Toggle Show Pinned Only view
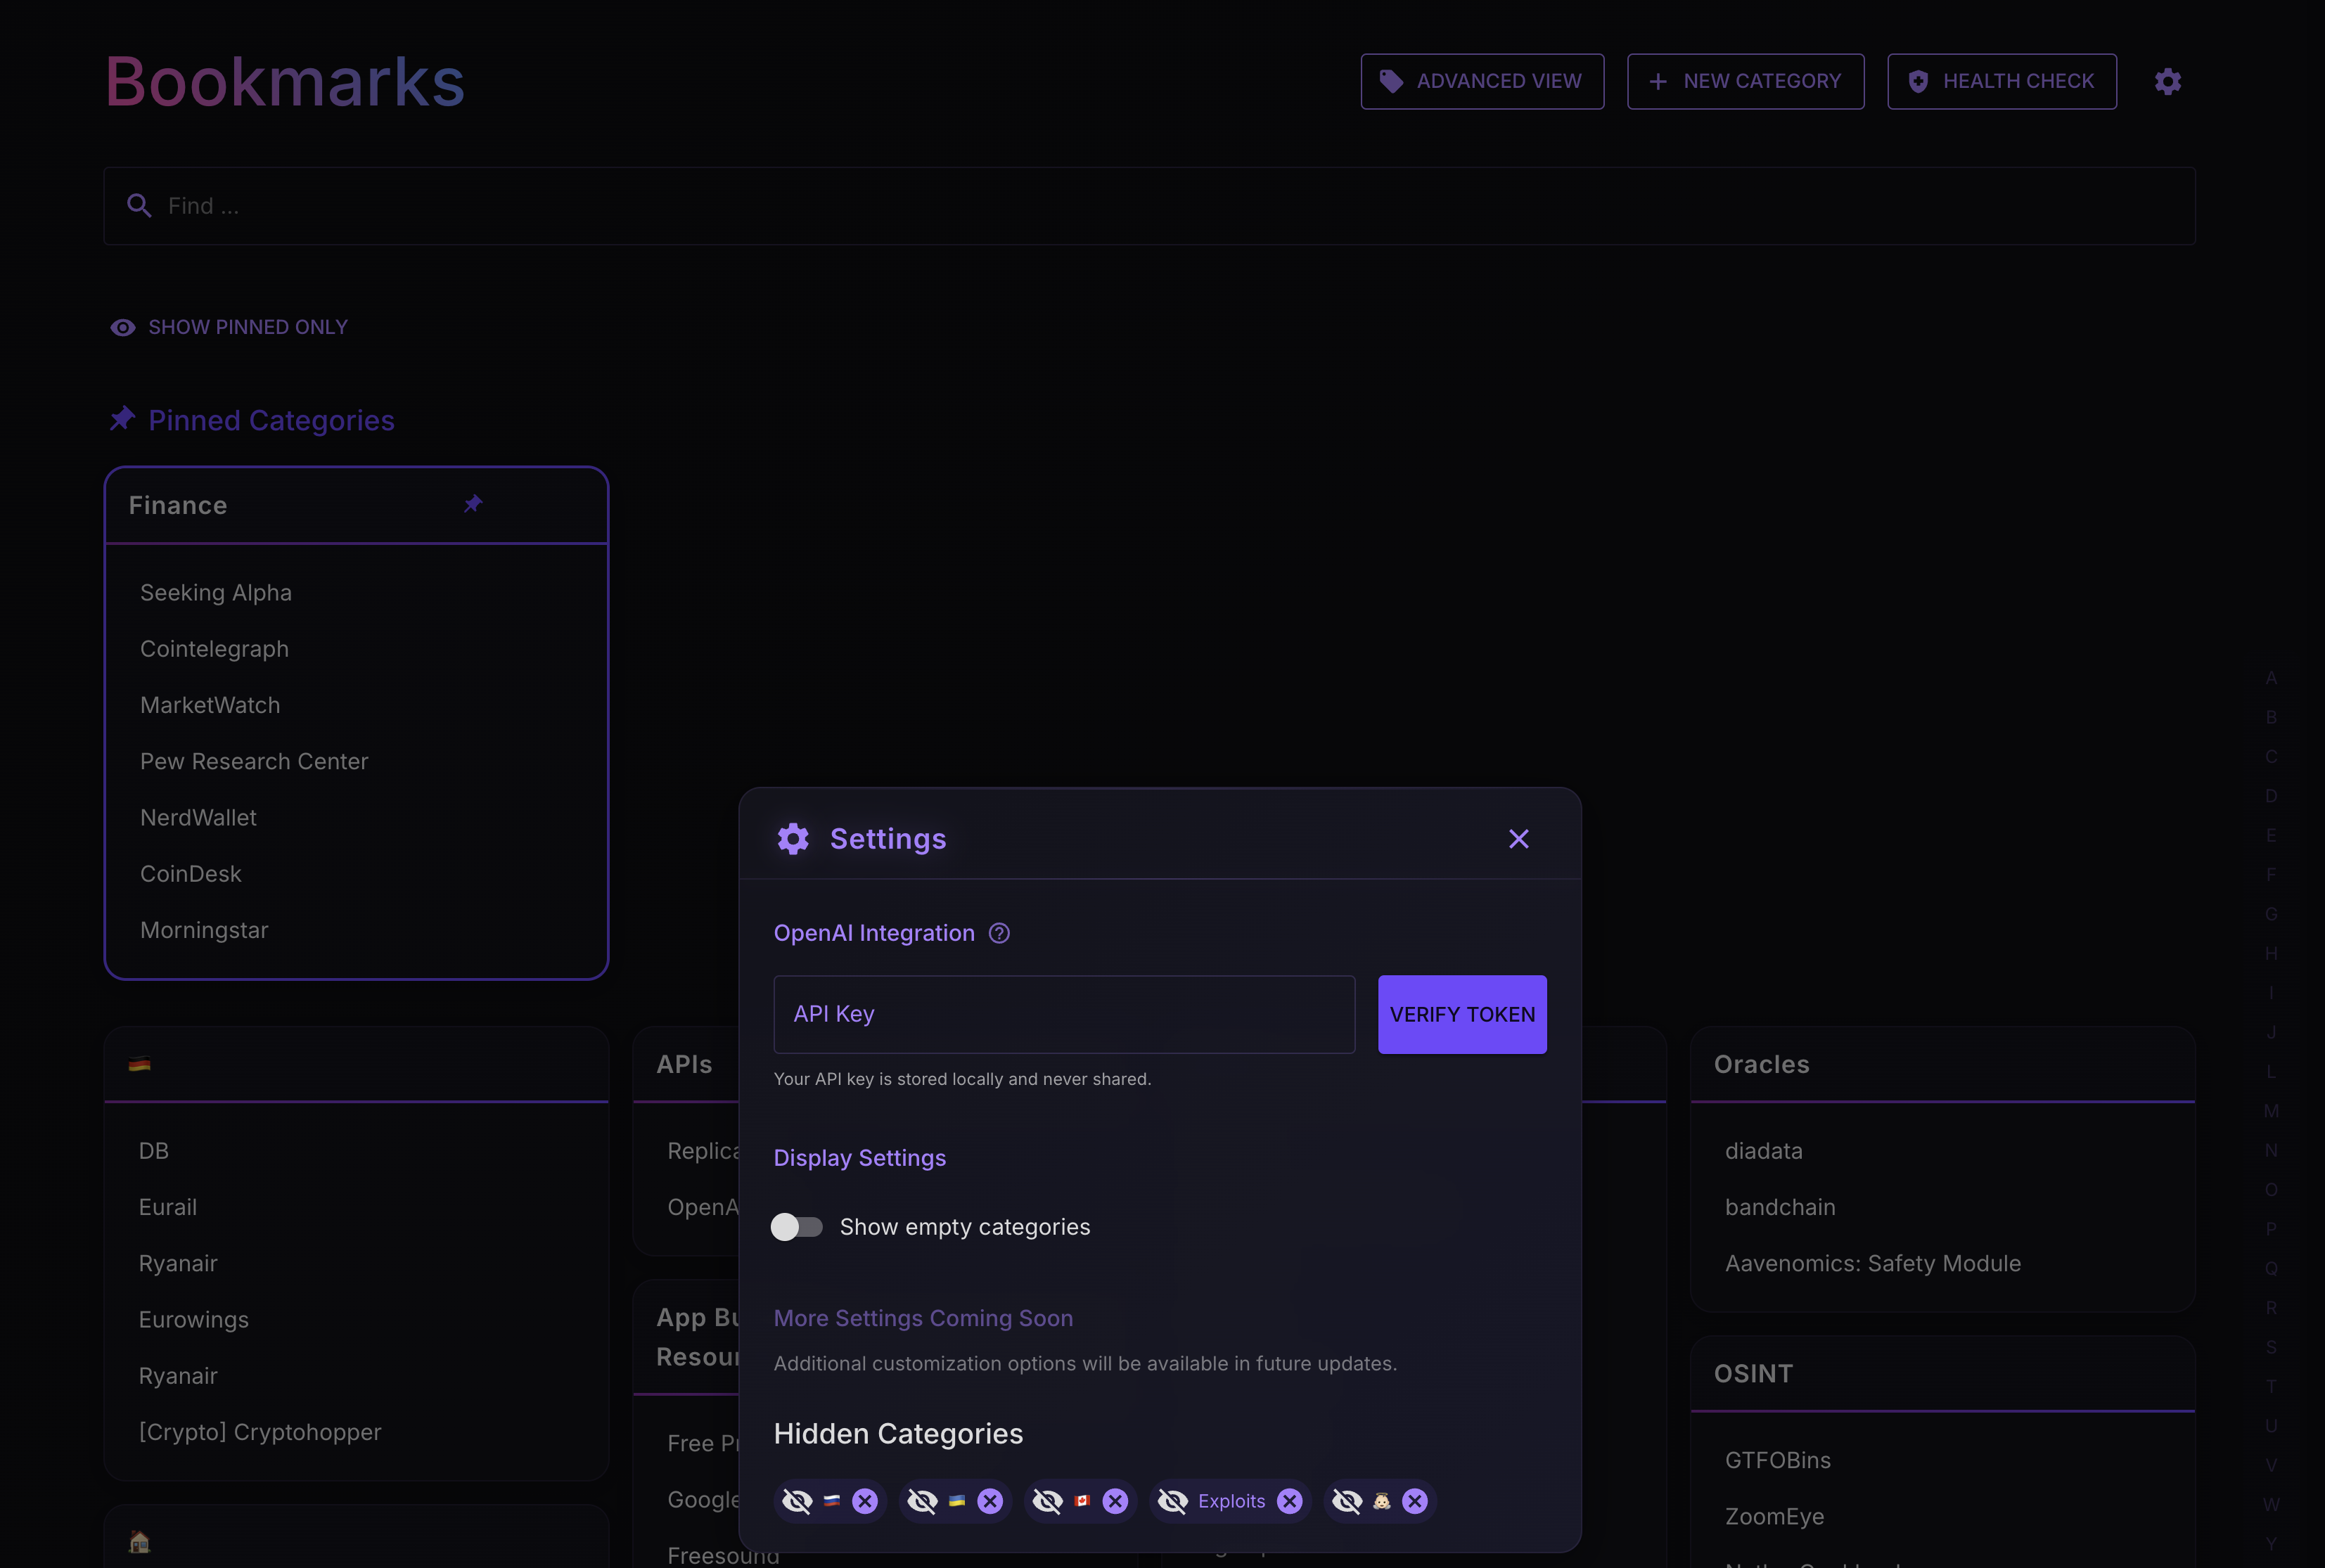Viewport: 2325px width, 1568px height. (229, 327)
